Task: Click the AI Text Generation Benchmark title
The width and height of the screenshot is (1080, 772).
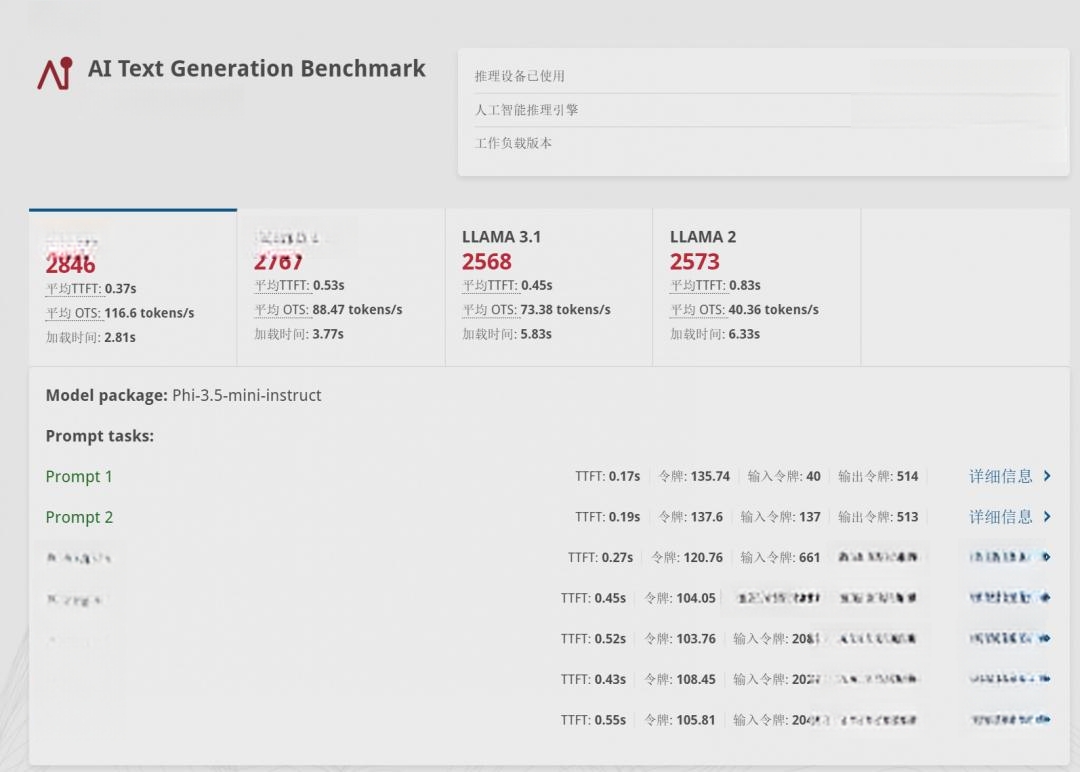Action: 256,69
